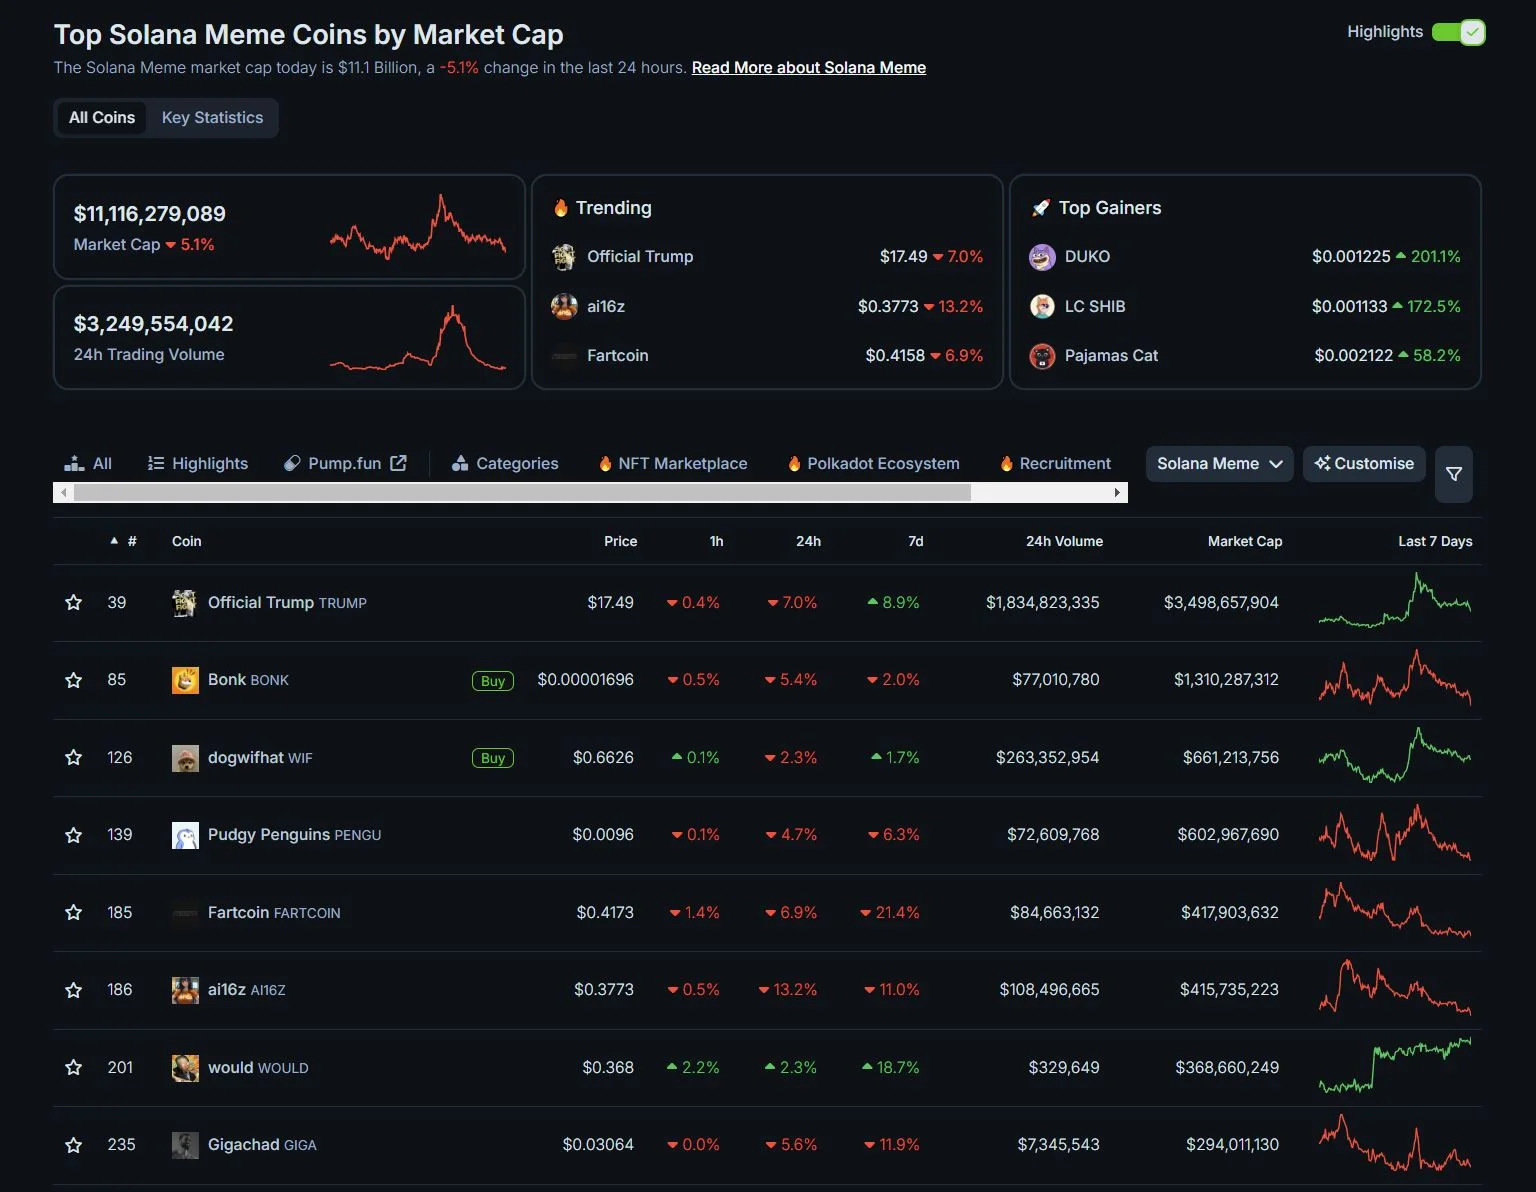Open the filter funnel icon

coord(1453,475)
